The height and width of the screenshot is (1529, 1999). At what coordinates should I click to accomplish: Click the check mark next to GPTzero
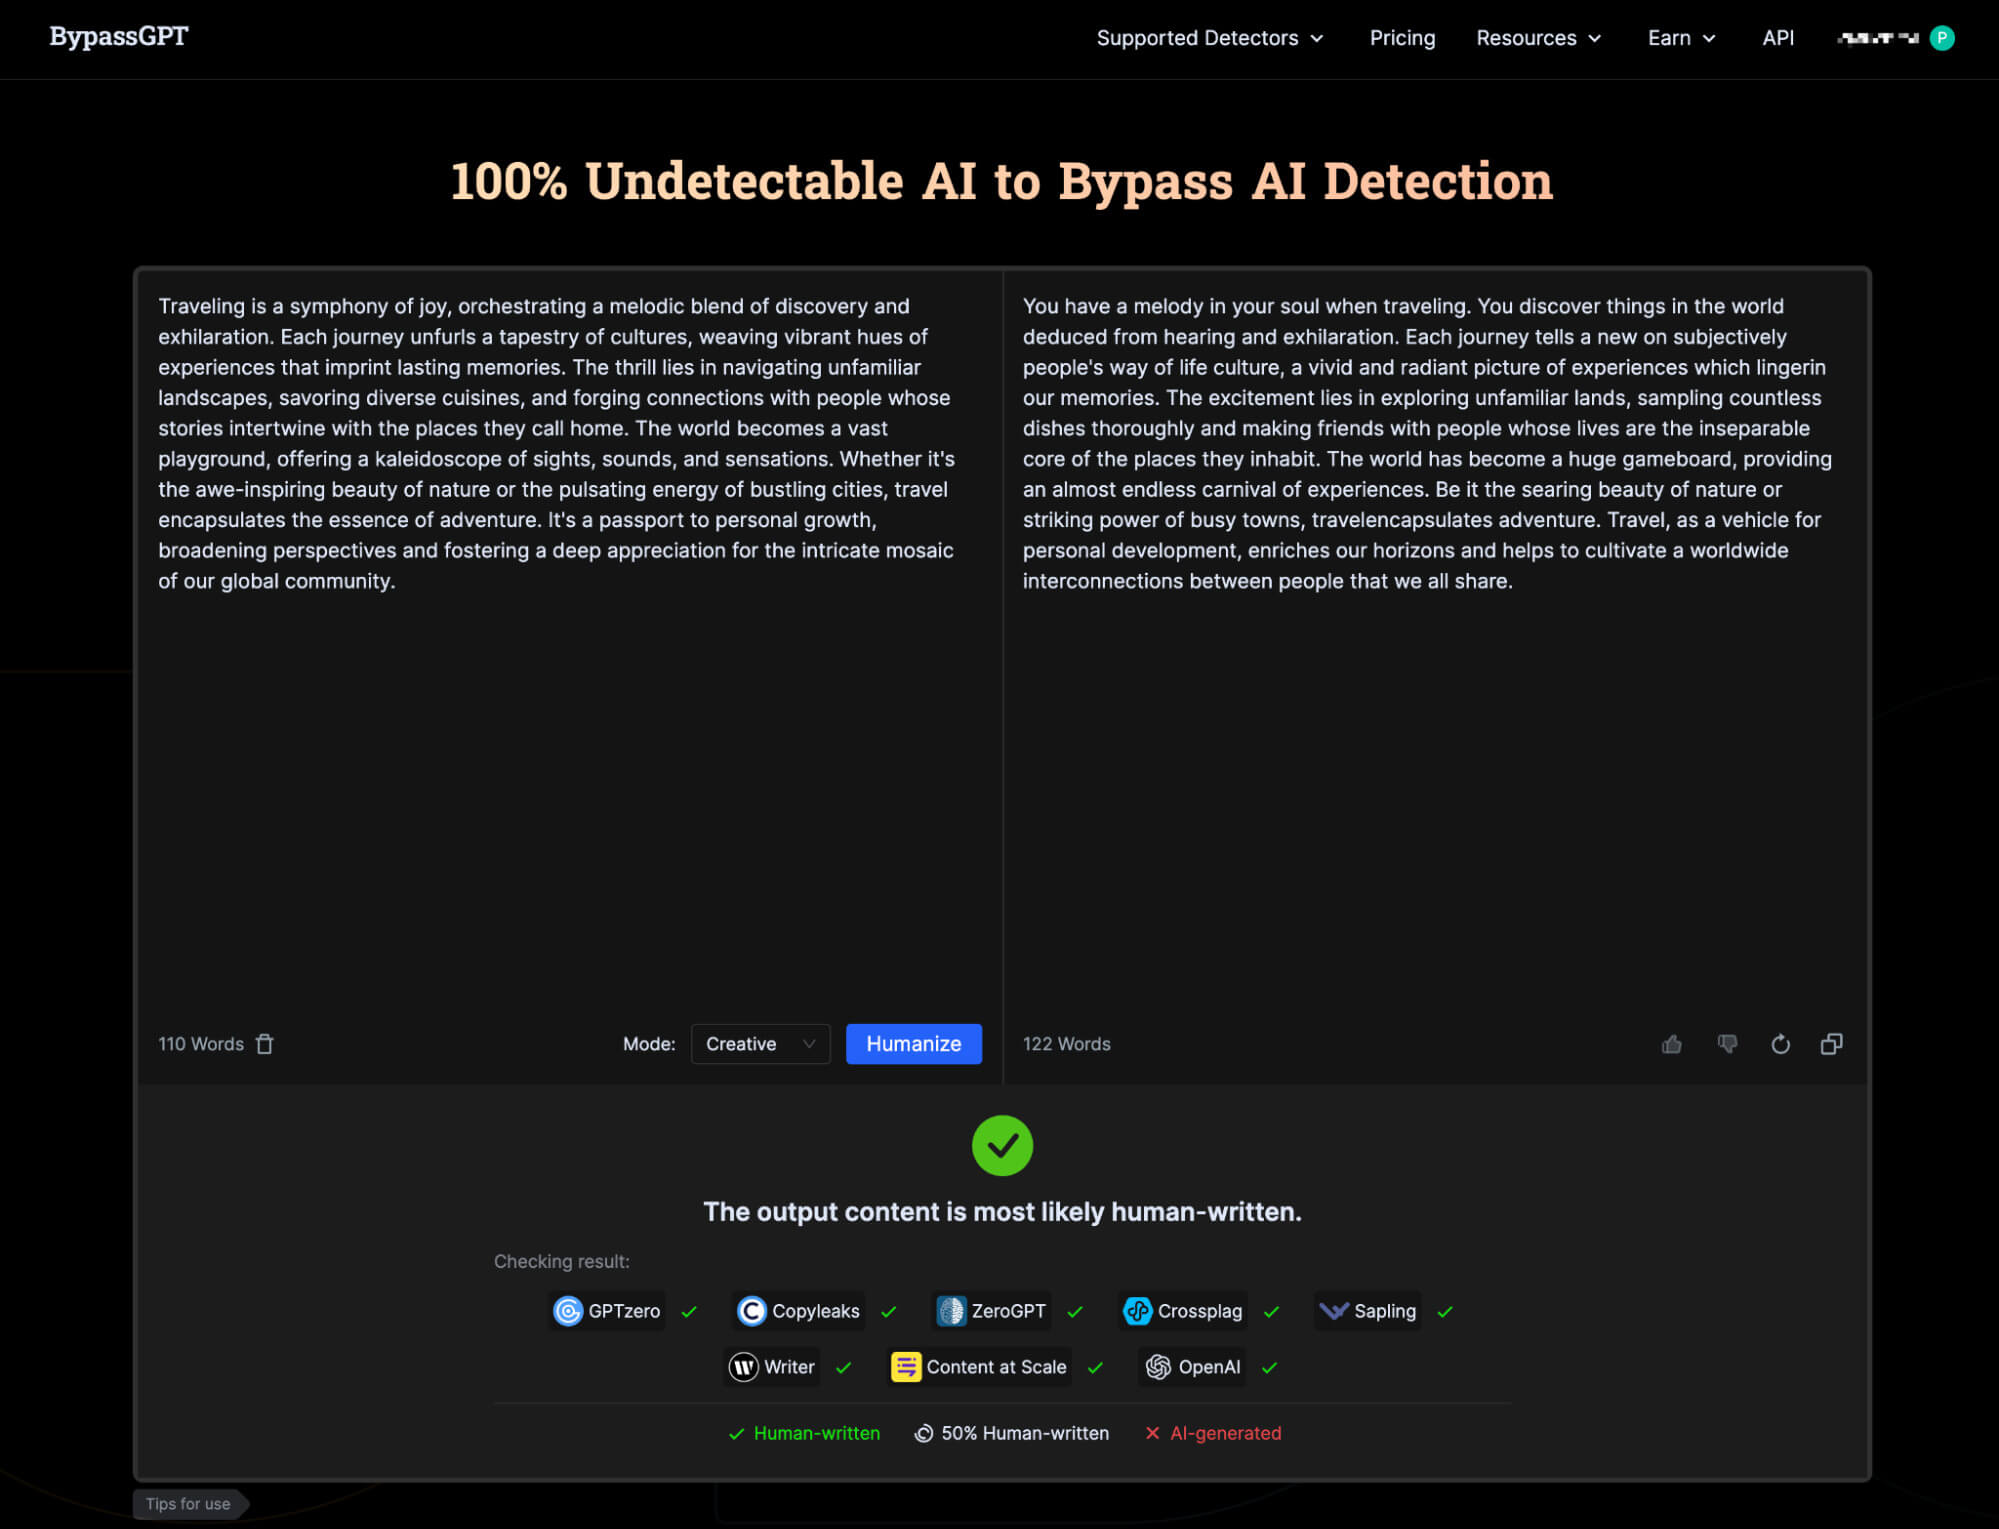pos(689,1312)
